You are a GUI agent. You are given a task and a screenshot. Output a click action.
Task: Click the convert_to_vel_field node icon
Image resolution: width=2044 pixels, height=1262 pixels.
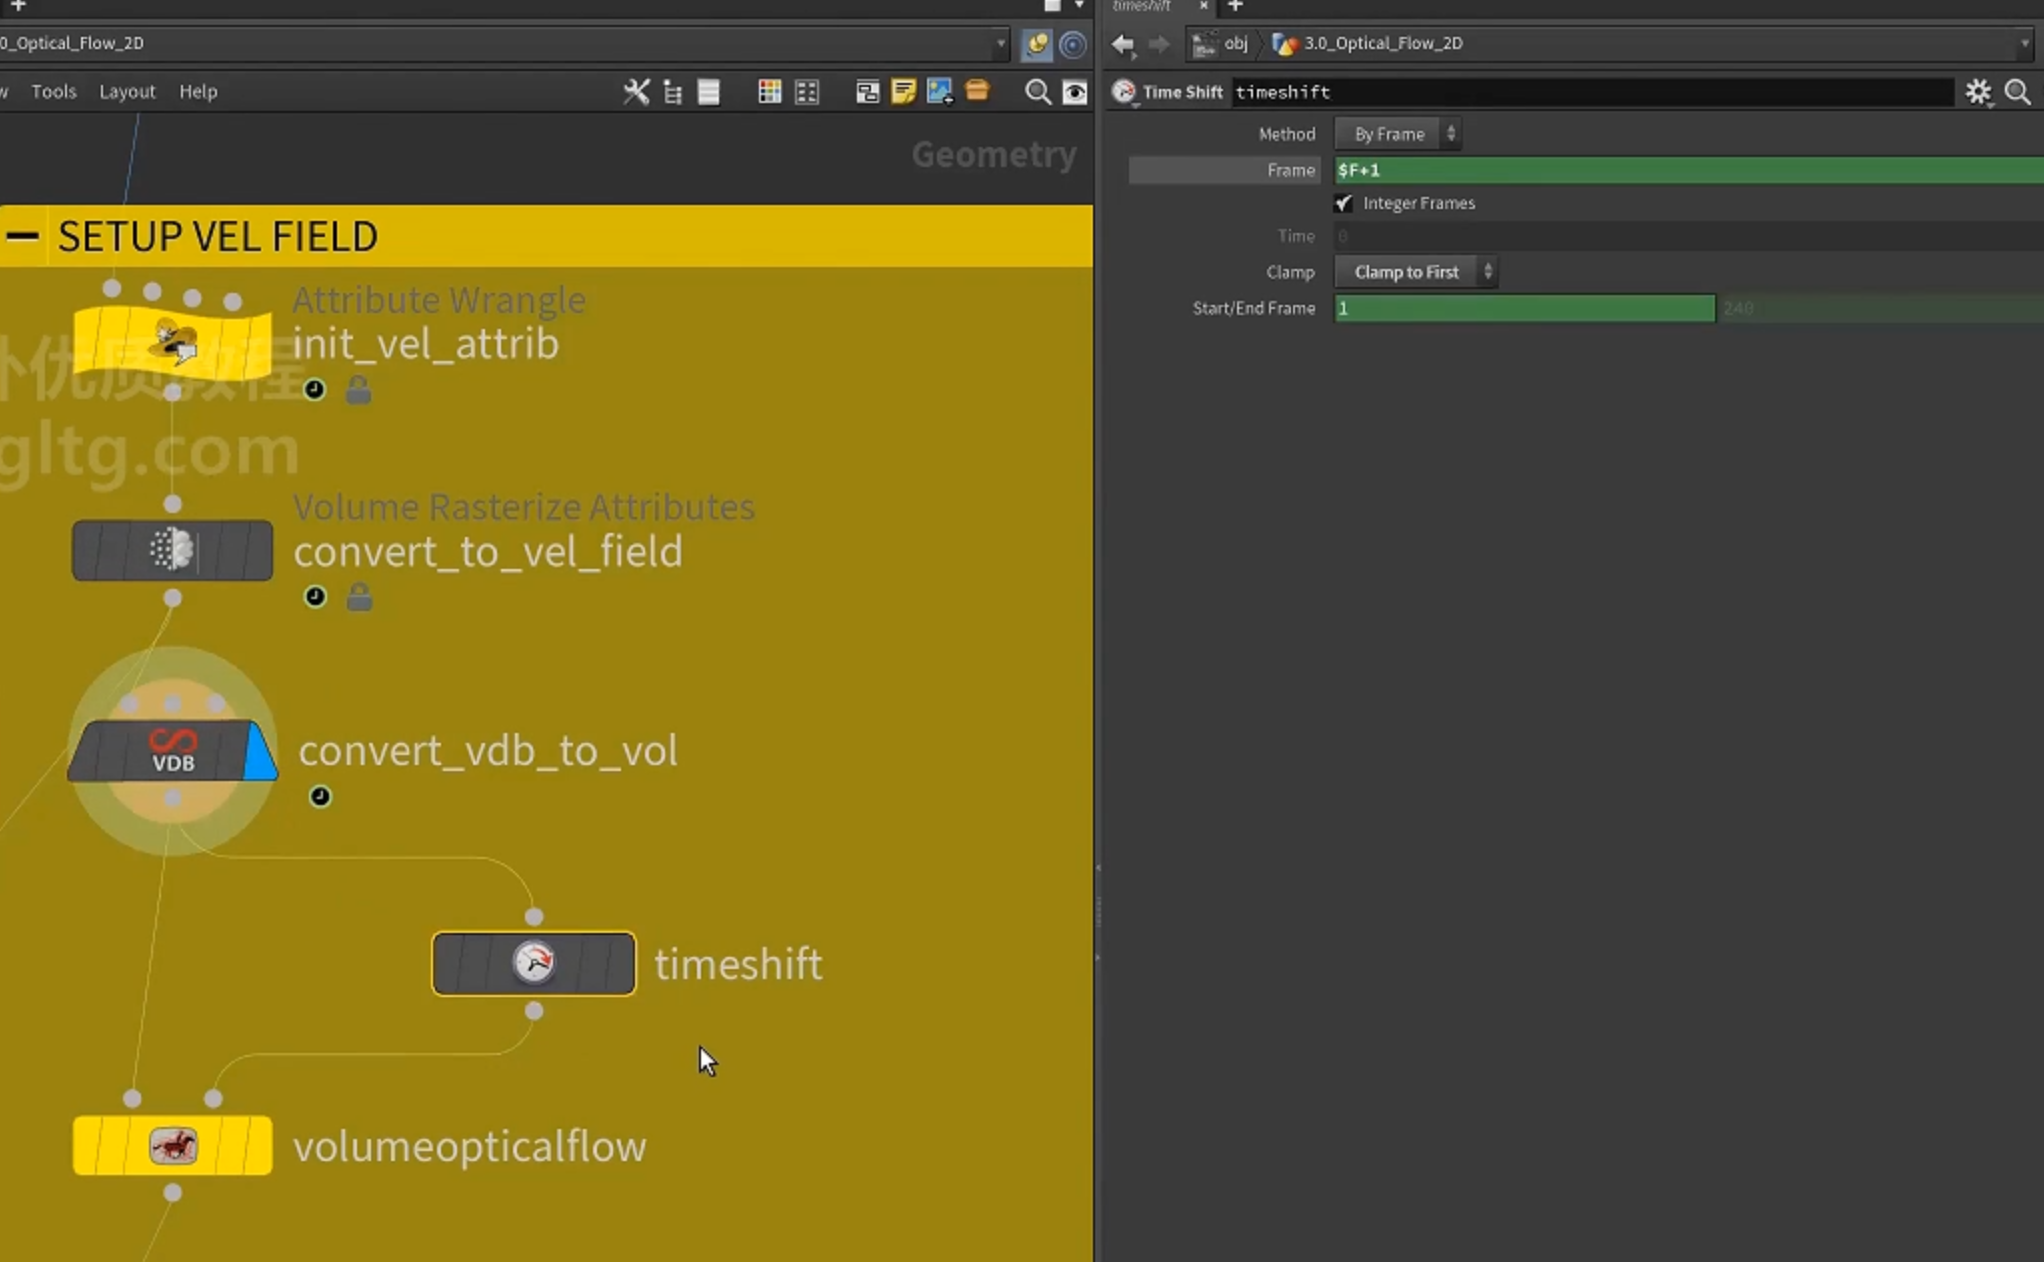click(172, 550)
